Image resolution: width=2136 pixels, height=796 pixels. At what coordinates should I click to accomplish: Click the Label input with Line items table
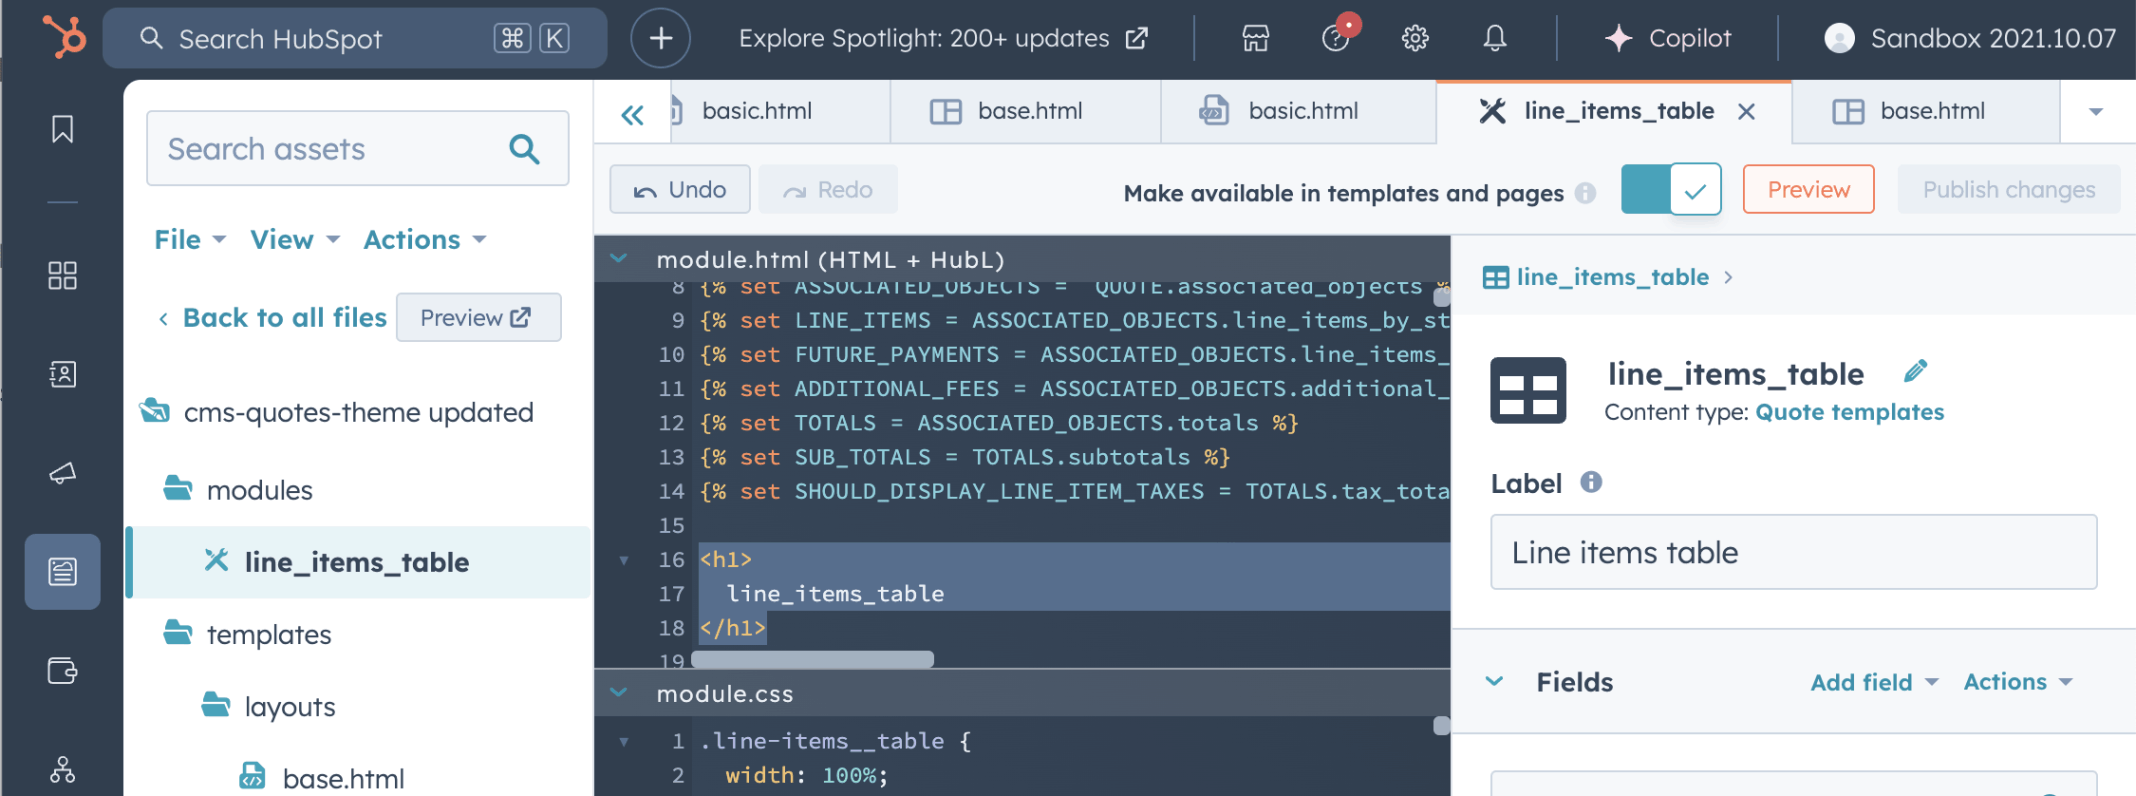point(1793,552)
